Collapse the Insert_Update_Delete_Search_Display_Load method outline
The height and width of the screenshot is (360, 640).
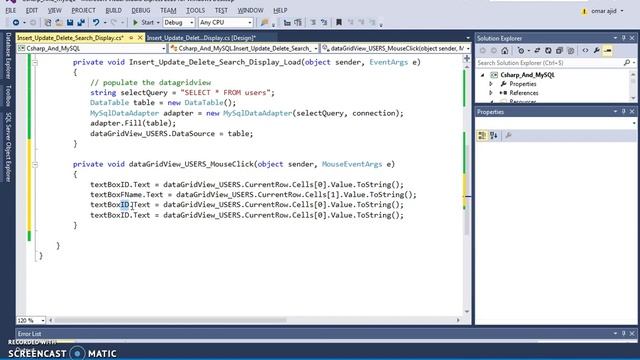pyautogui.click(x=35, y=62)
